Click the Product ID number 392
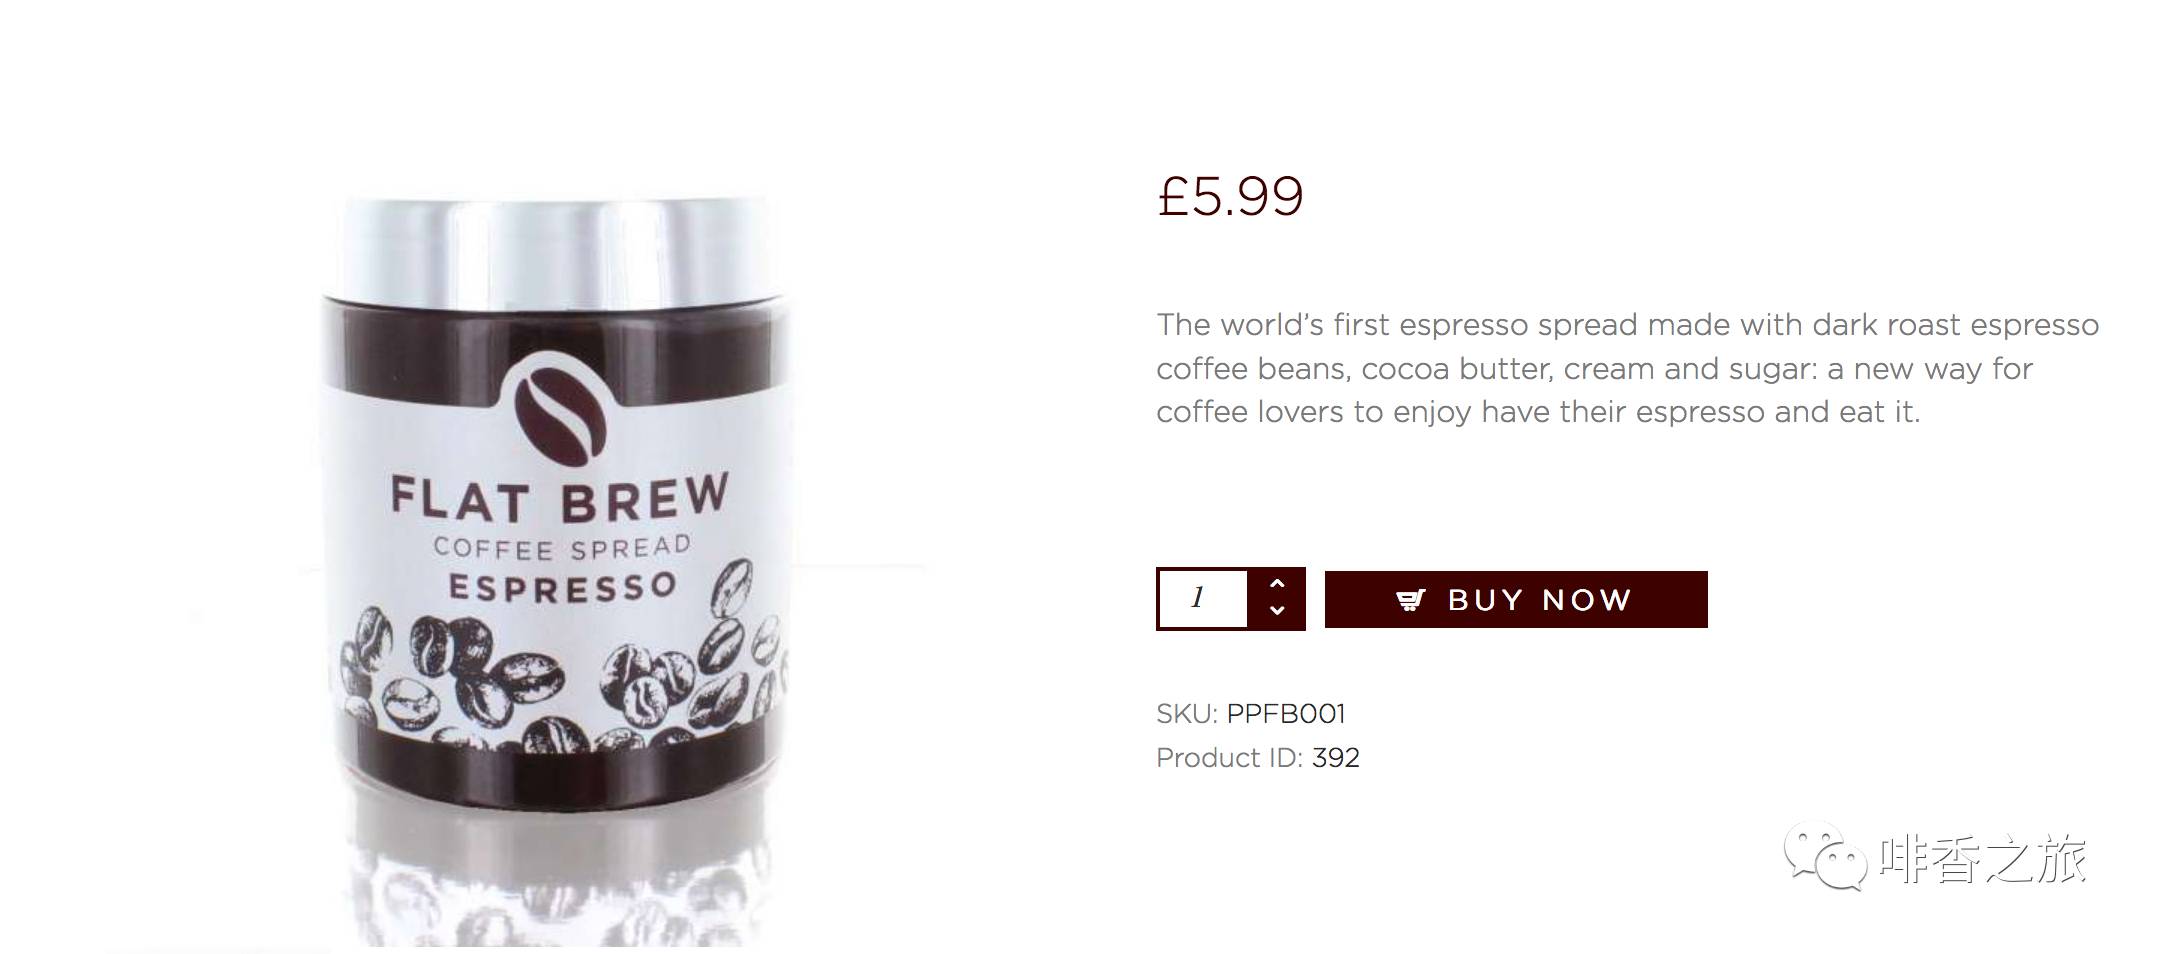 click(x=1336, y=758)
